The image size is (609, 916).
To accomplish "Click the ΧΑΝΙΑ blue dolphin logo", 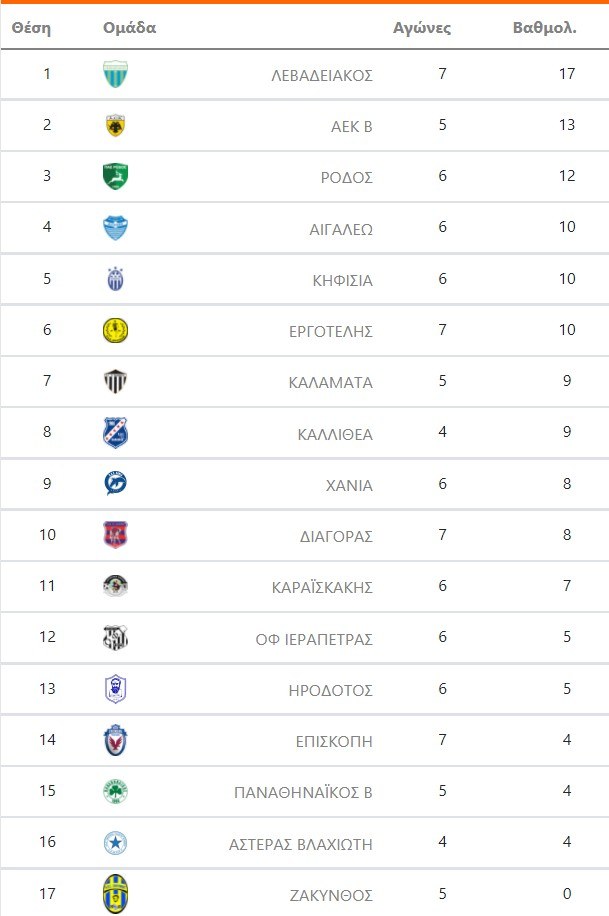I will point(115,484).
